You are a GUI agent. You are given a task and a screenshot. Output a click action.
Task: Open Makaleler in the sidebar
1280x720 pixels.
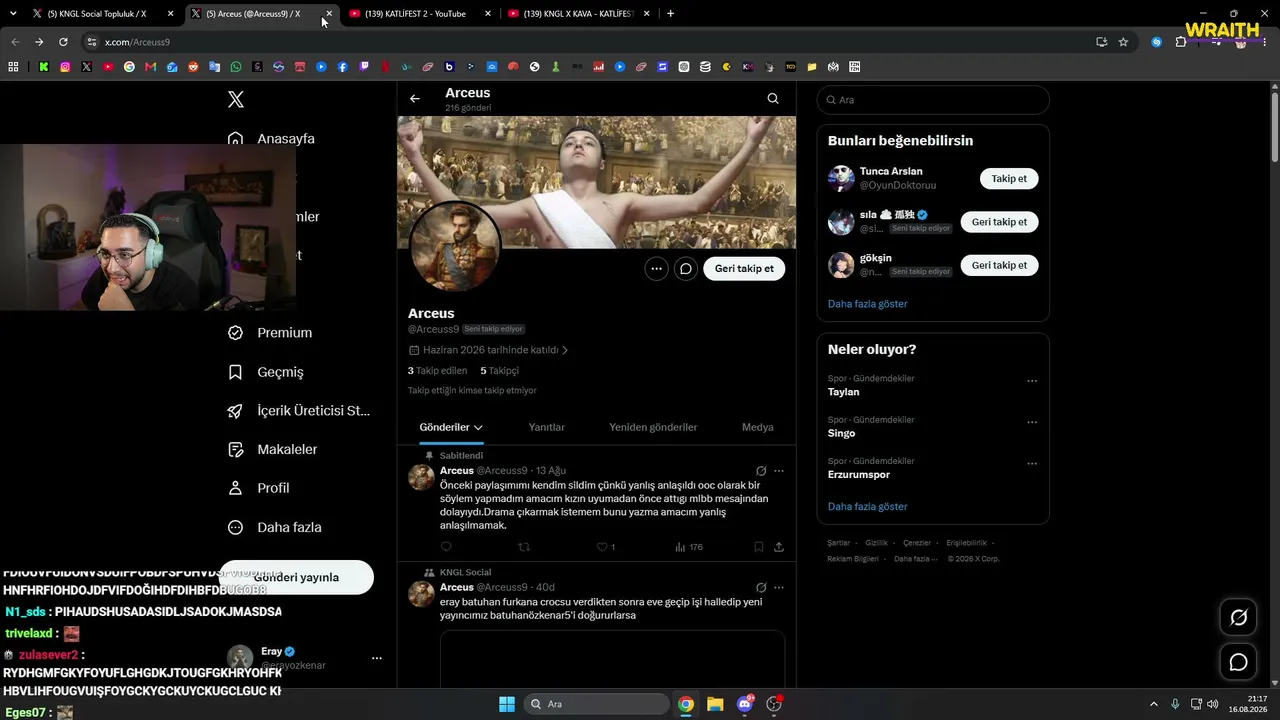(x=273, y=450)
